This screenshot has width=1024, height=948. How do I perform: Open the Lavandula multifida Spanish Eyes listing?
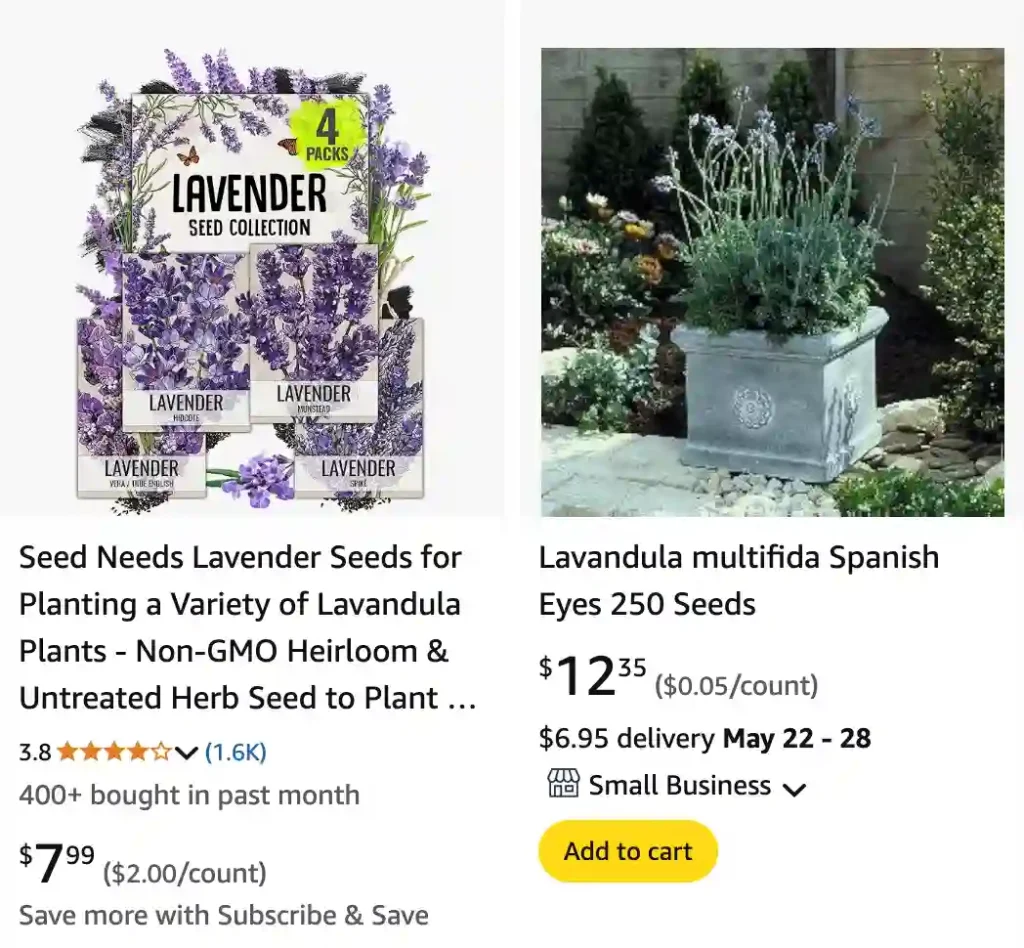tap(738, 581)
